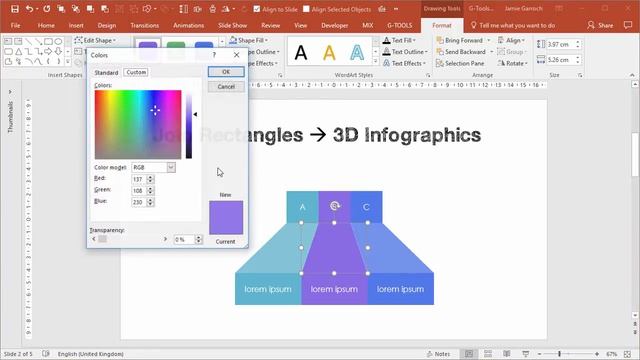Viewport: 640px width, 360px height.
Task: Apply the green shape style preset
Action: 176,44
